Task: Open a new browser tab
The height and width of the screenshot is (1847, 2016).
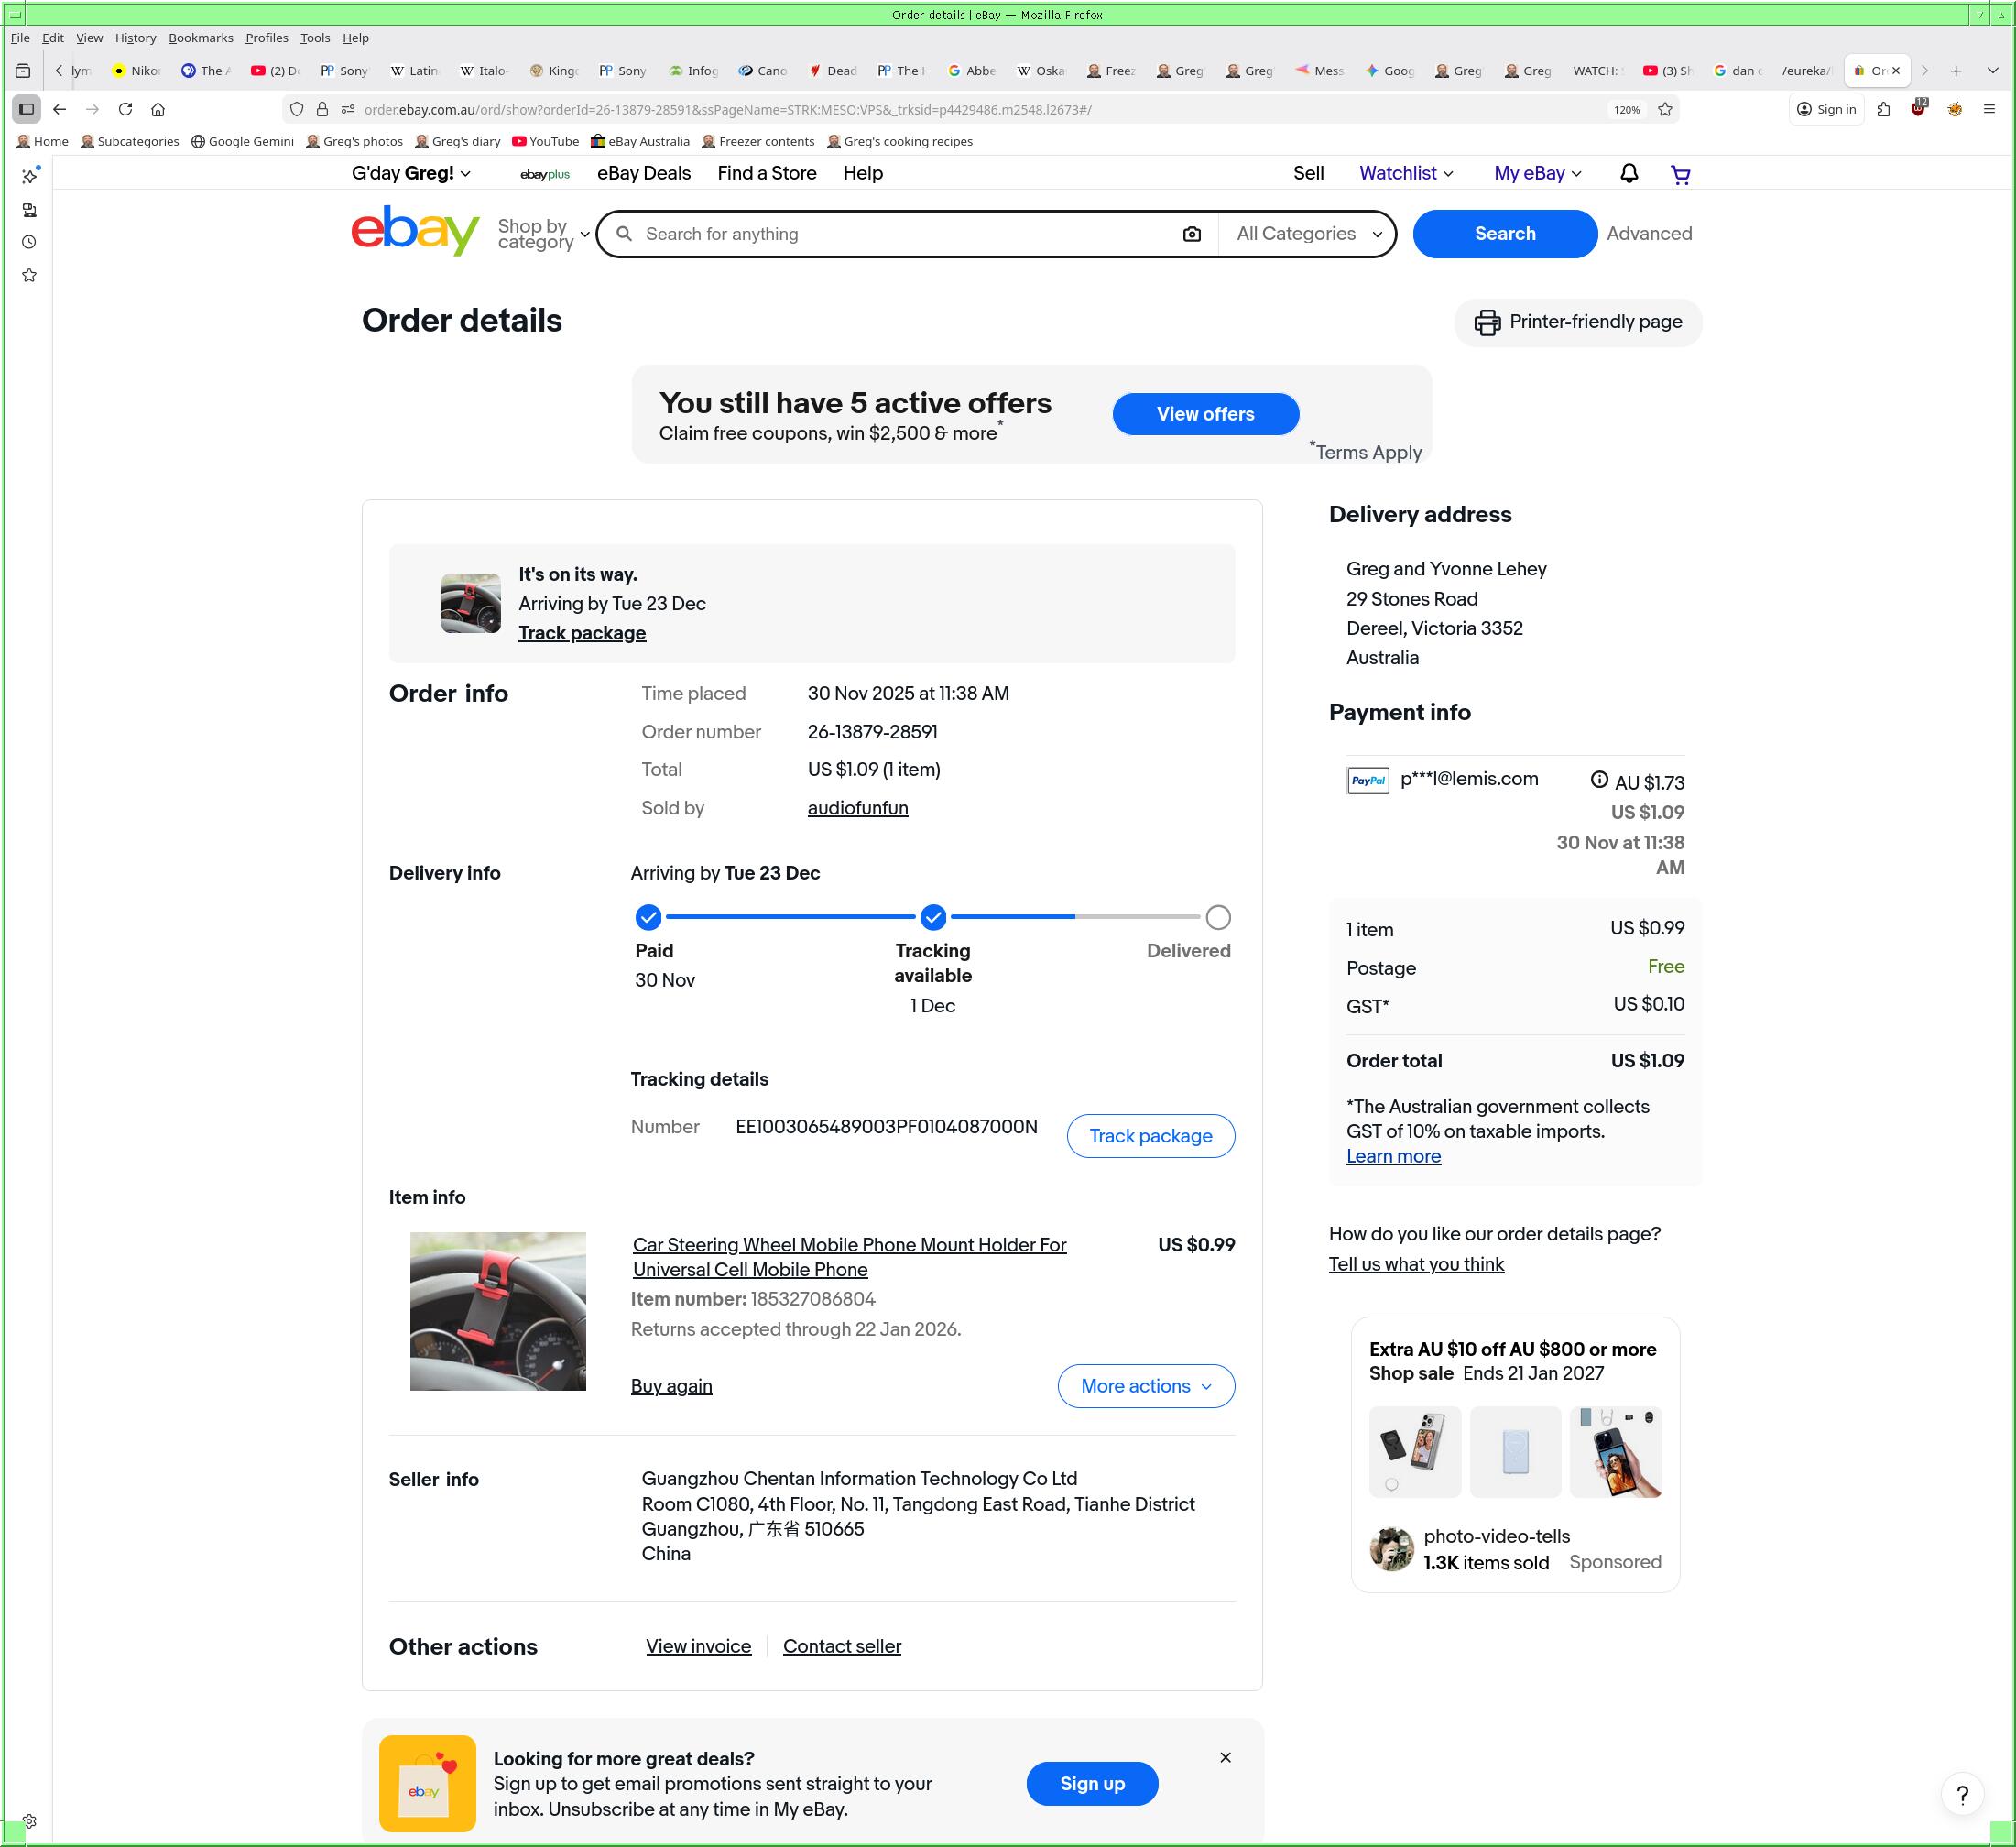Action: (1956, 71)
